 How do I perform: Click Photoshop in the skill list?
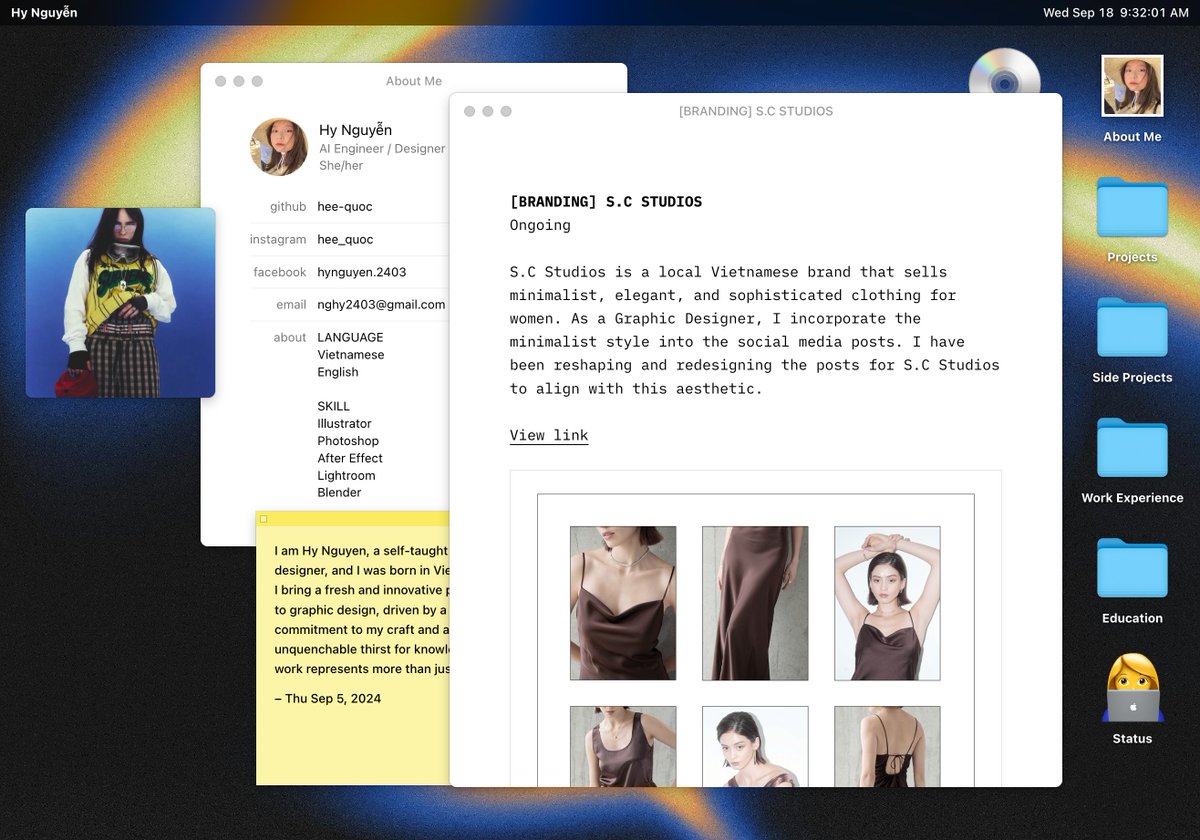click(348, 440)
